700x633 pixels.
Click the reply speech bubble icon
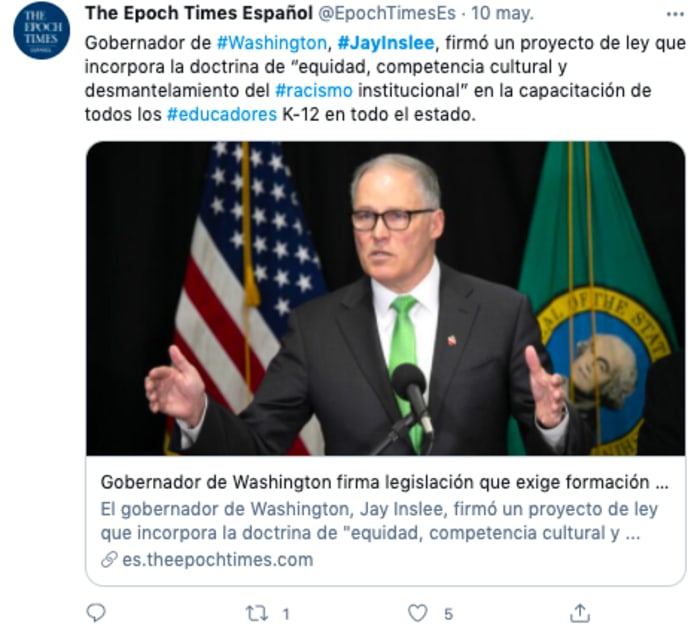[x=96, y=612]
